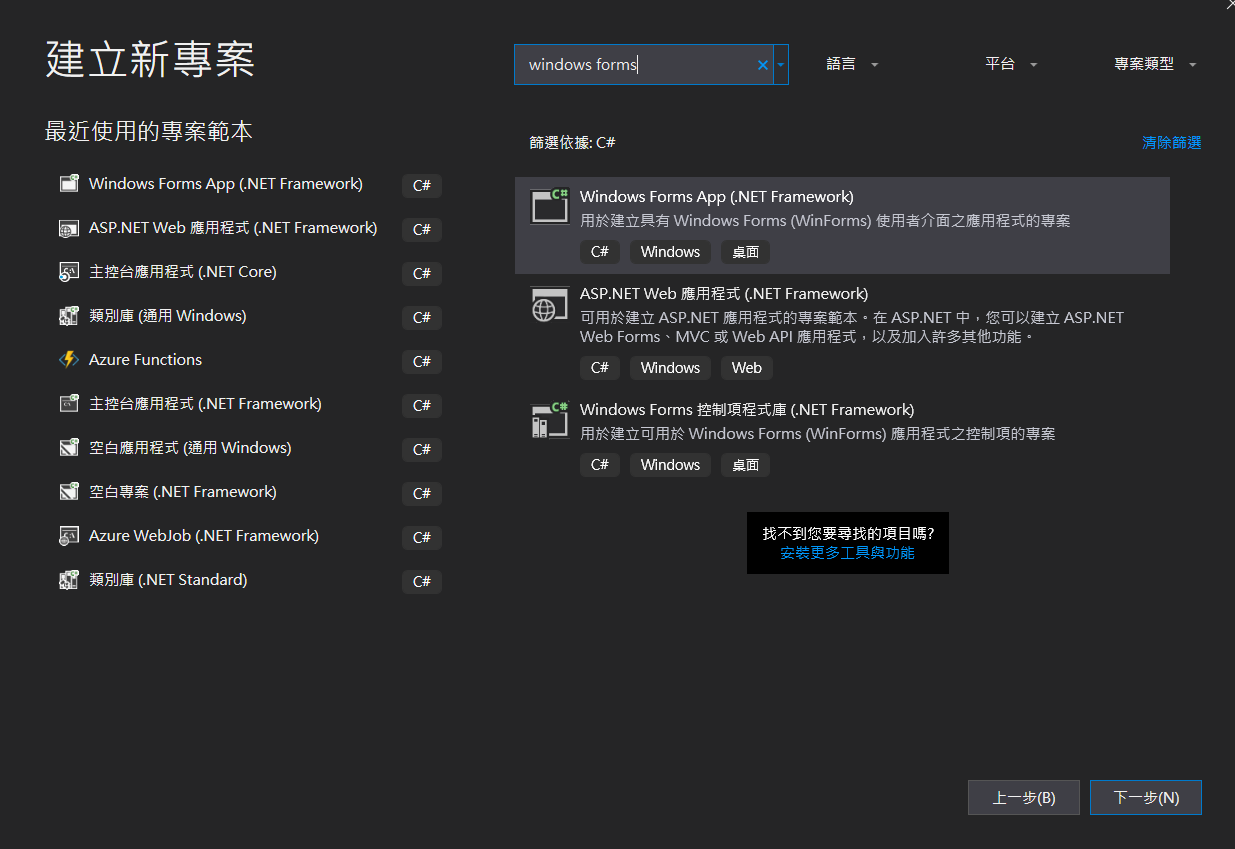The image size is (1235, 849).
Task: Click the C# tag beside Azure Functions
Action: tap(422, 362)
